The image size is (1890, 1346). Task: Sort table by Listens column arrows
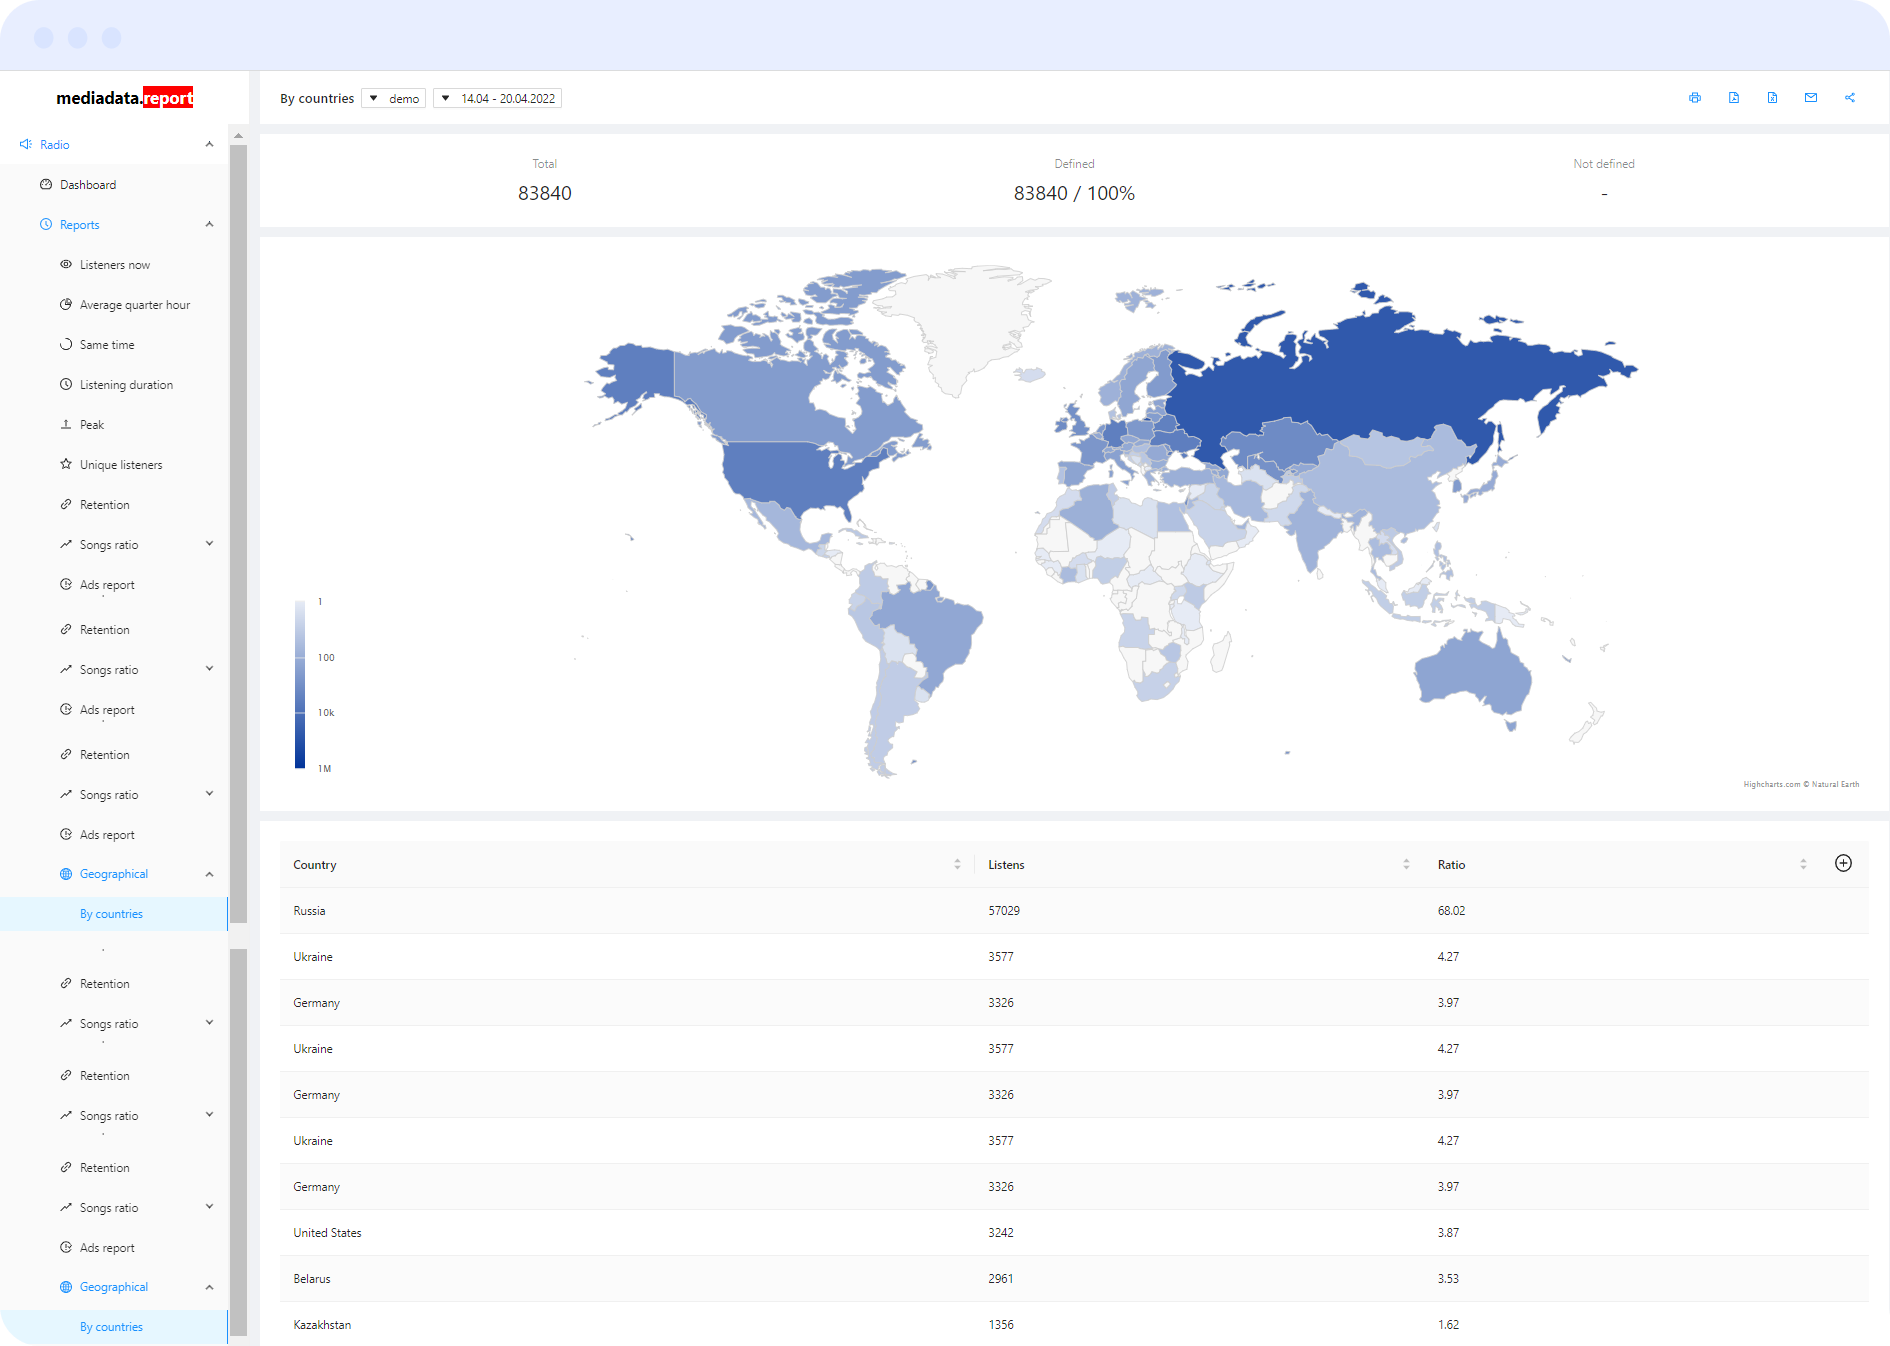click(1406, 865)
